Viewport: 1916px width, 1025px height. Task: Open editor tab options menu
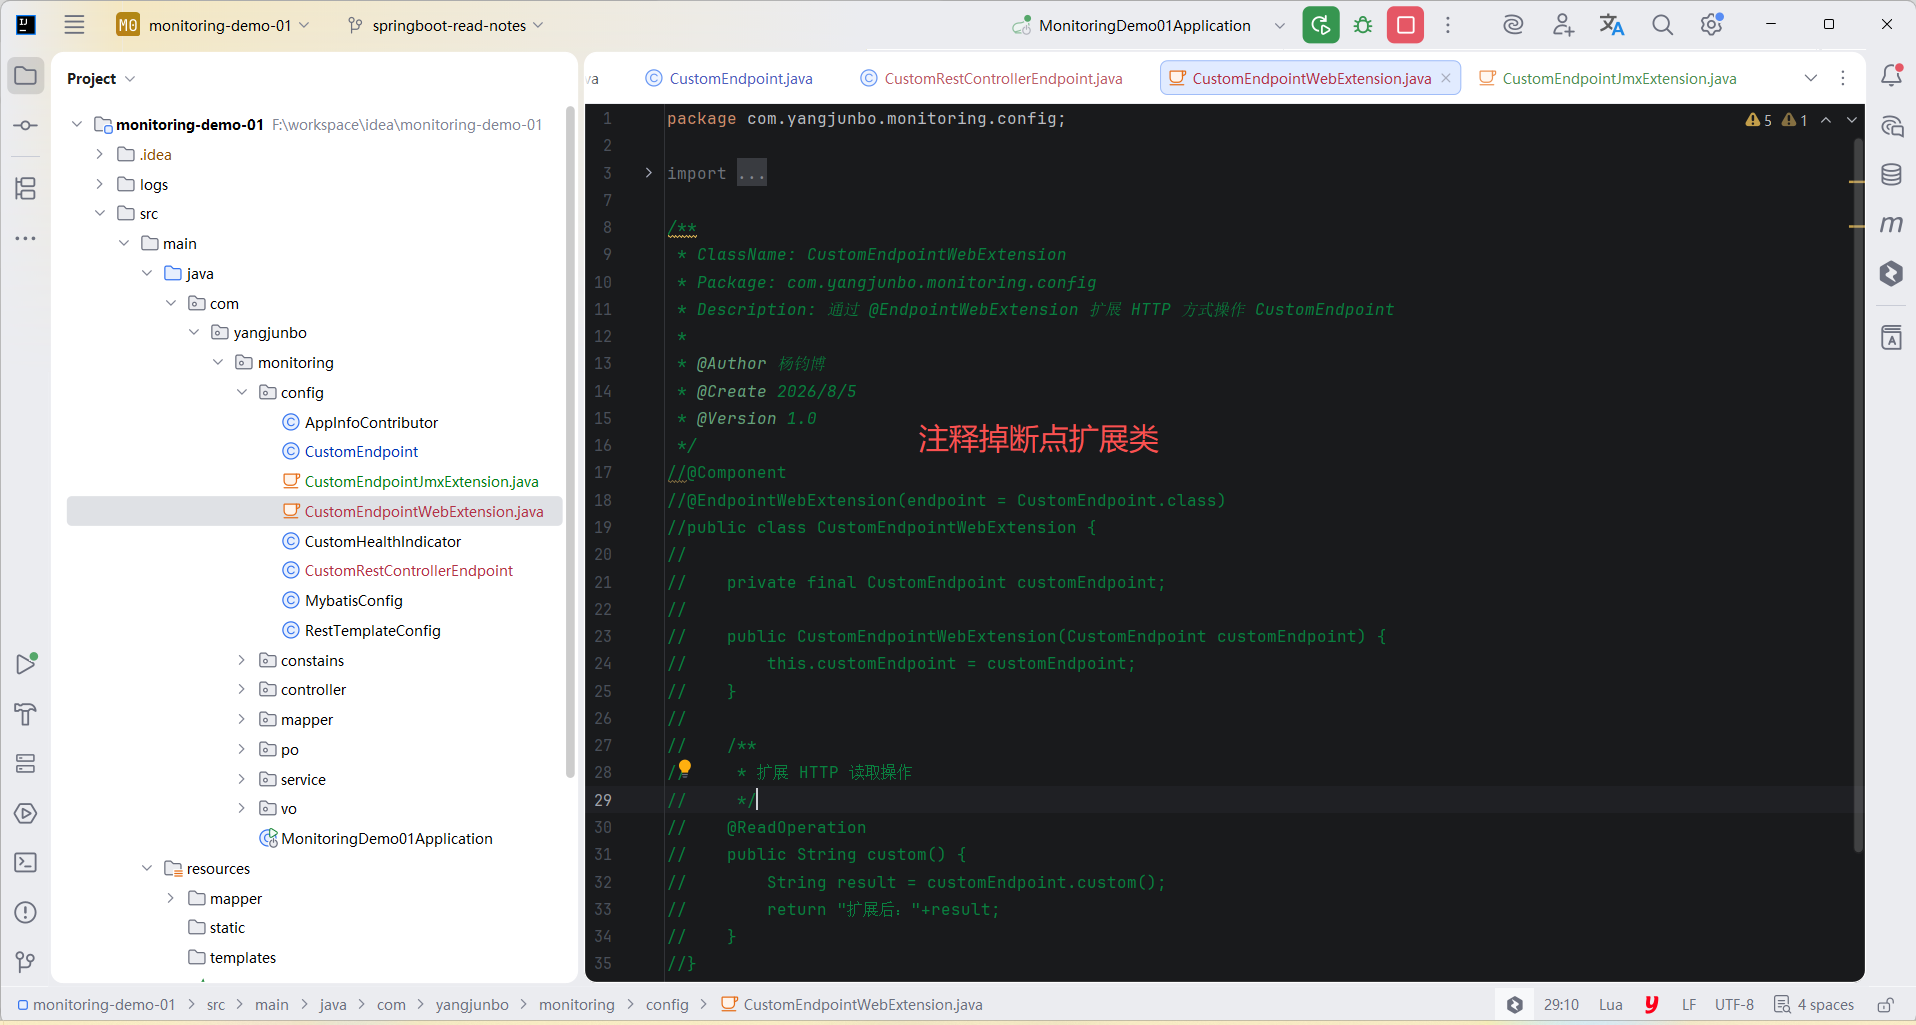(1843, 78)
